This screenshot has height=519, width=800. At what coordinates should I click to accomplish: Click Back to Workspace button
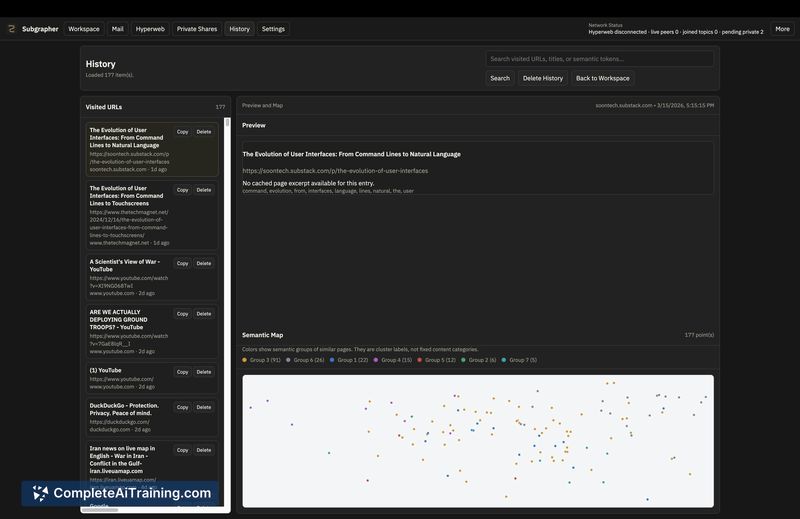point(603,78)
